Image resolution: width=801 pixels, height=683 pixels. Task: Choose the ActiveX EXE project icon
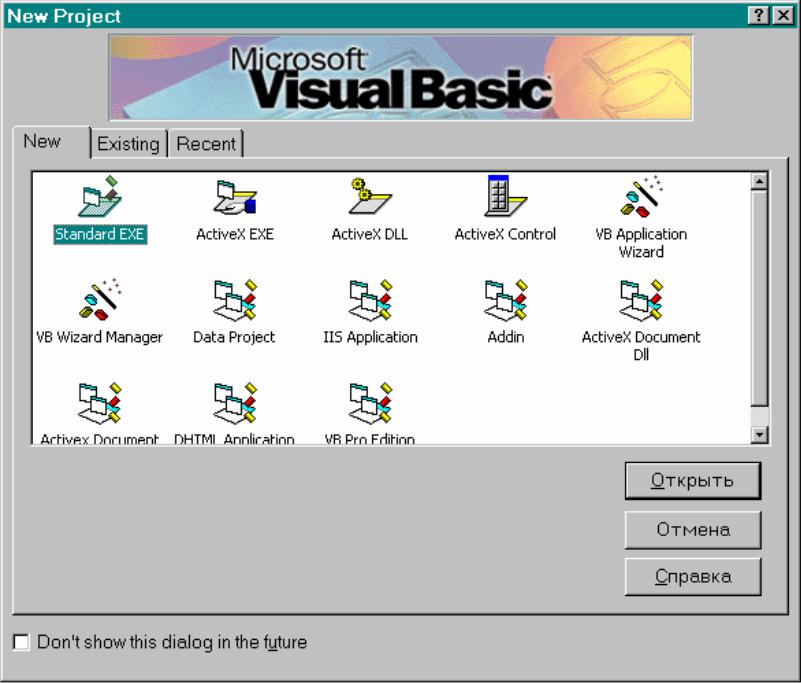coord(235,196)
